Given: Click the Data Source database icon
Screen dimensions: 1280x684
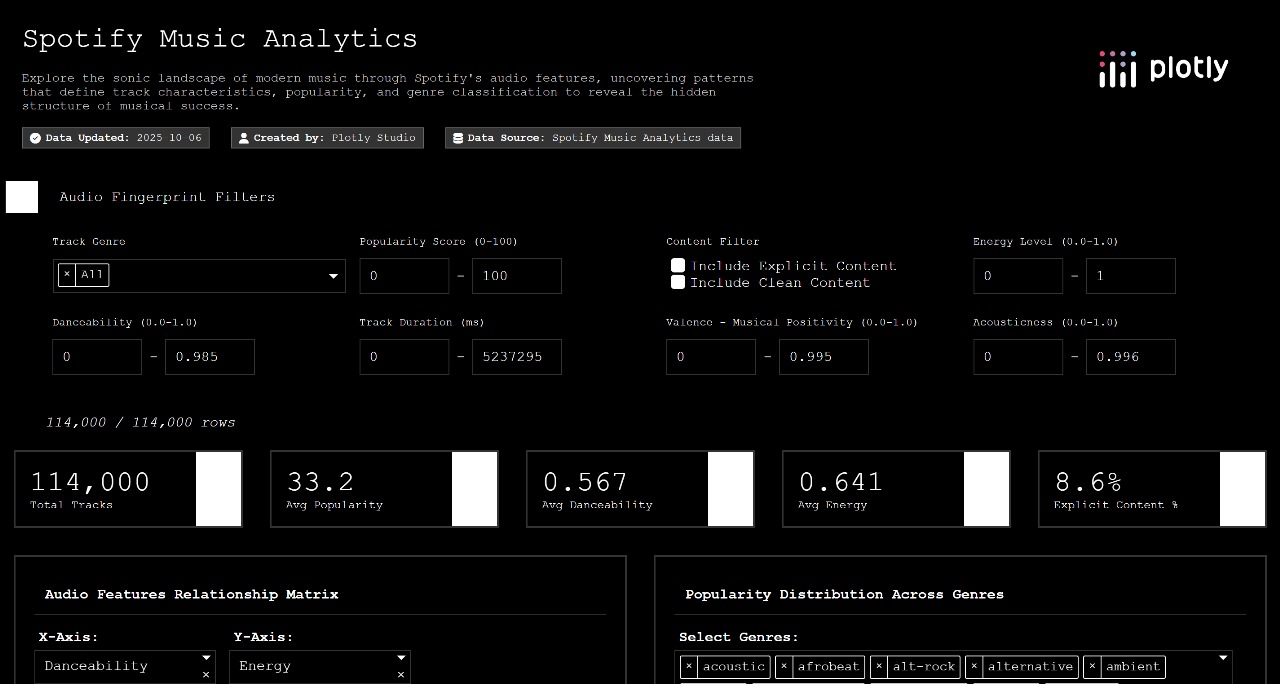Looking at the screenshot, I should coord(458,138).
